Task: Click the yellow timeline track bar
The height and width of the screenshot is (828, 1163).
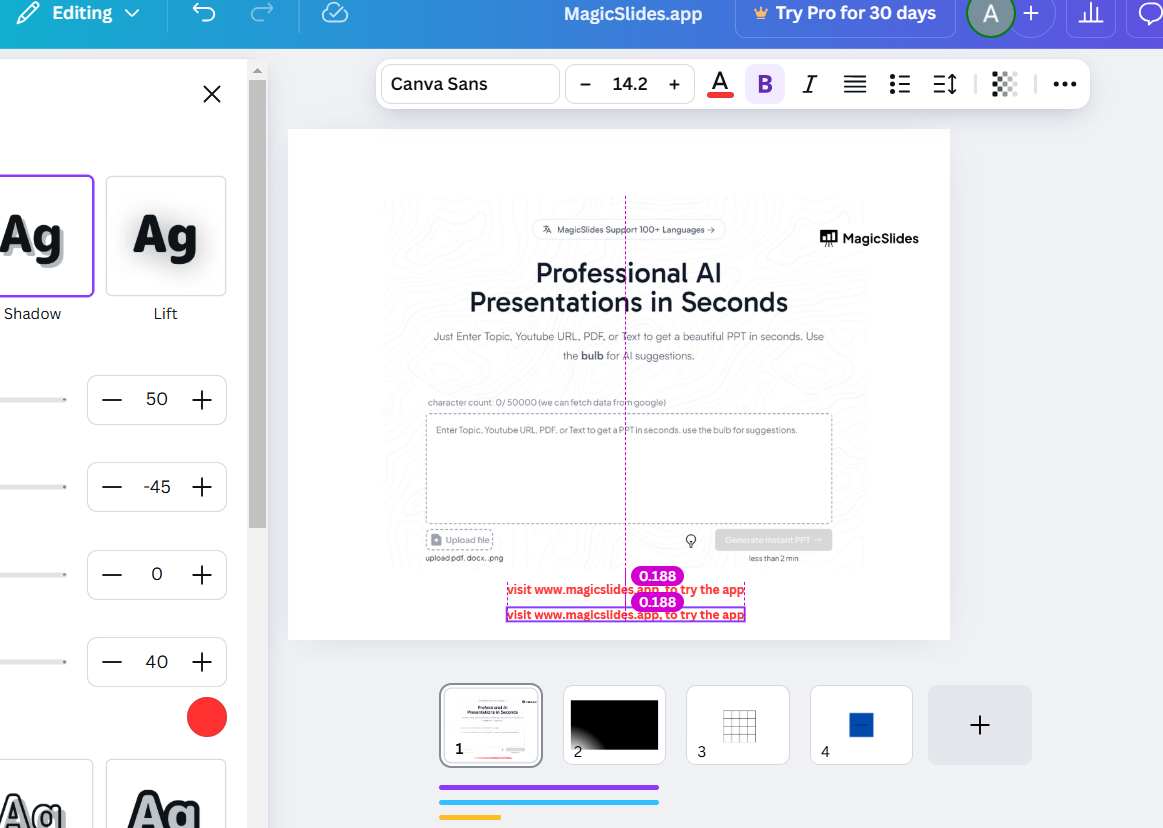Action: pyautogui.click(x=470, y=817)
